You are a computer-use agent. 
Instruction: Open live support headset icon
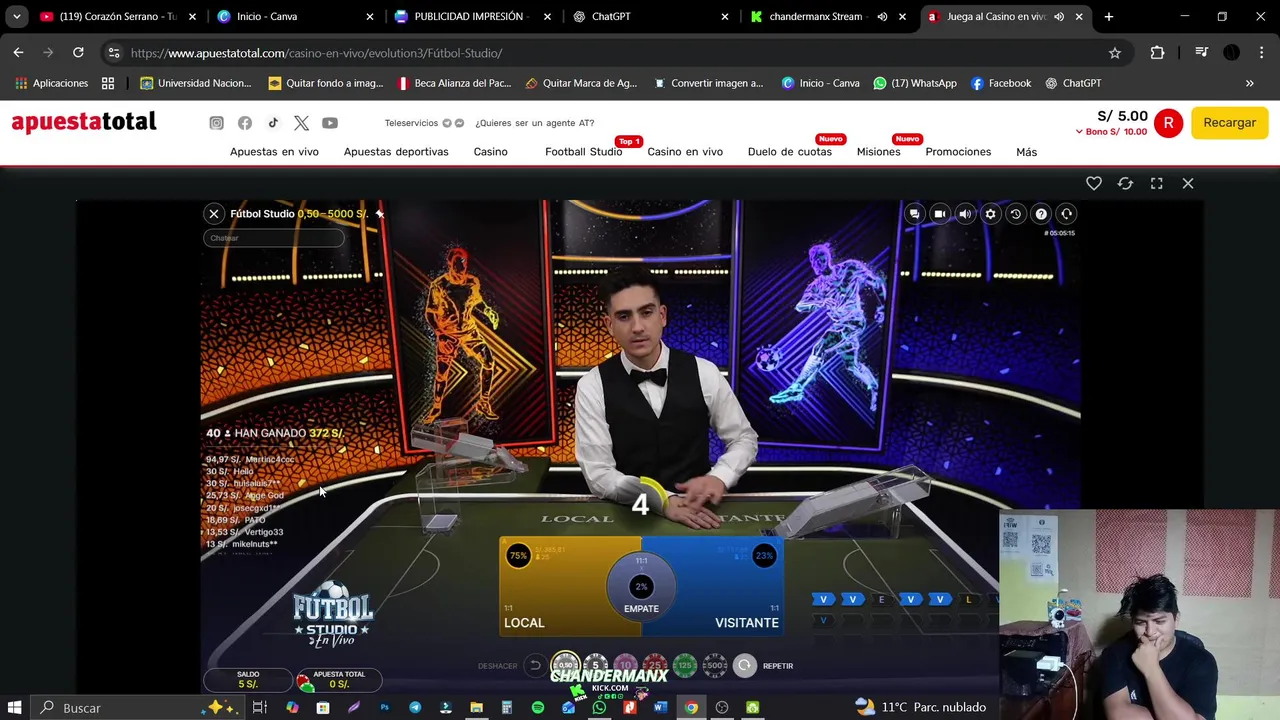tap(1066, 213)
